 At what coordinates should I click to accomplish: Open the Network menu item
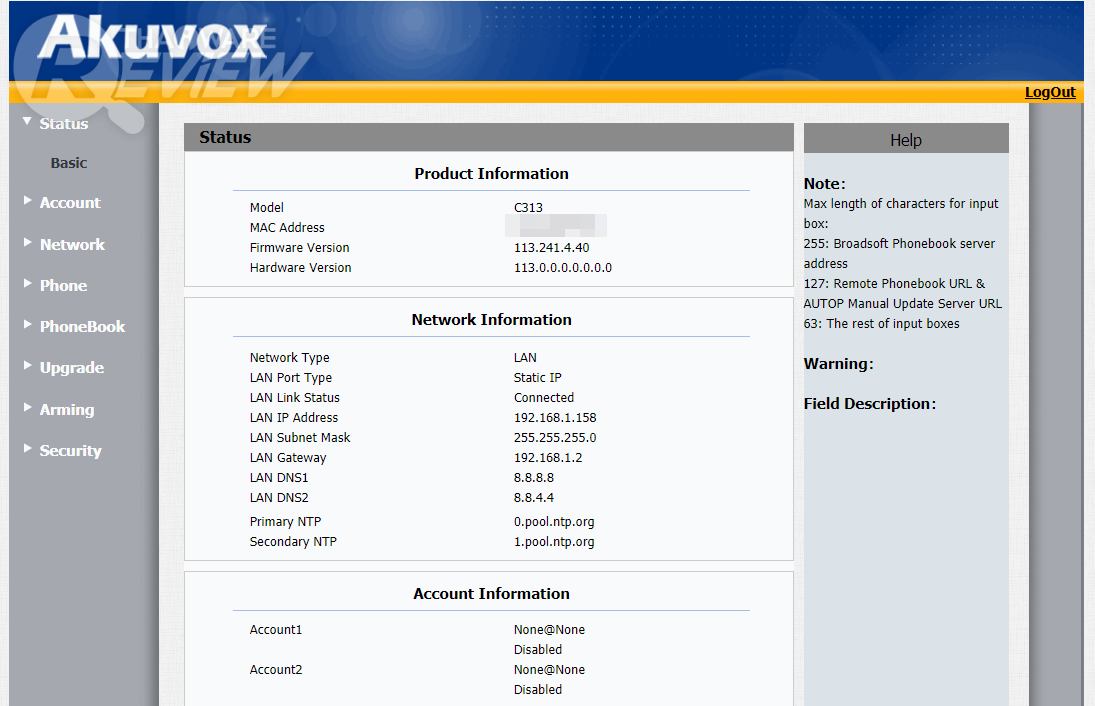pos(72,245)
